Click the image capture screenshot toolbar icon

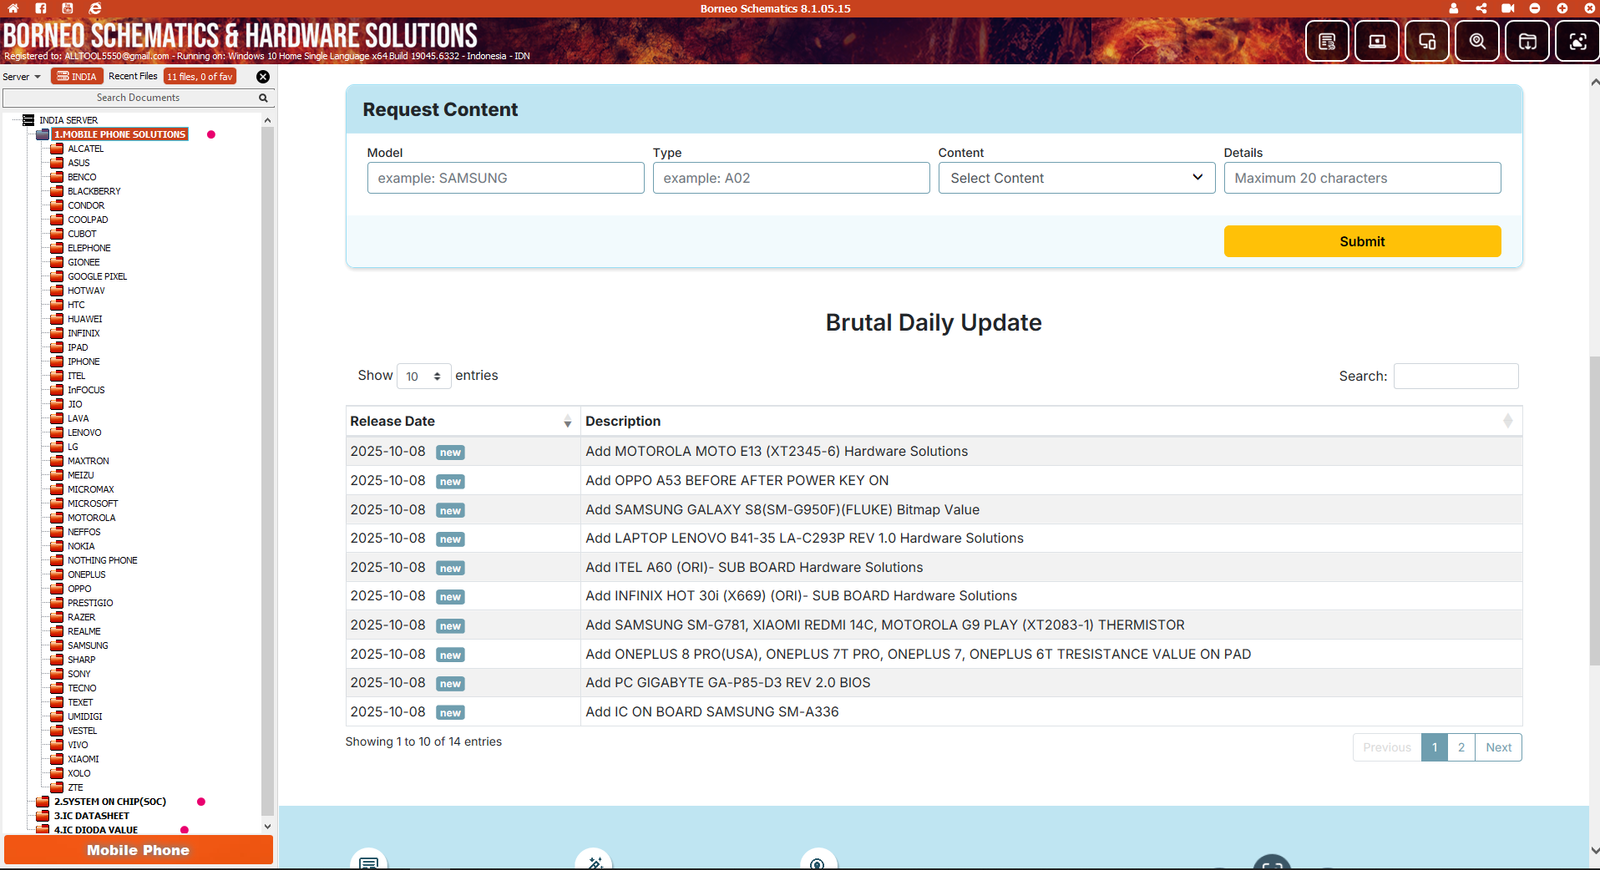pos(1577,41)
